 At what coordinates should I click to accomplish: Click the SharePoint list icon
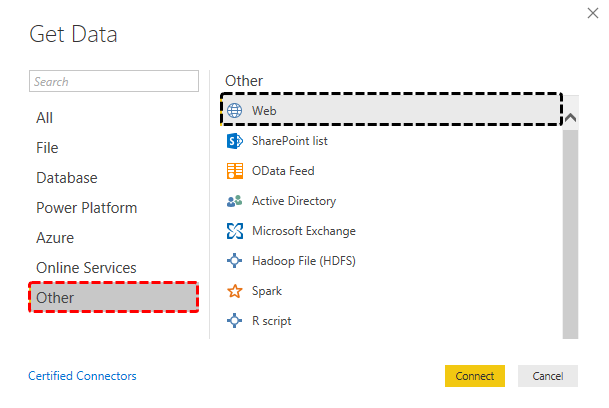[235, 141]
